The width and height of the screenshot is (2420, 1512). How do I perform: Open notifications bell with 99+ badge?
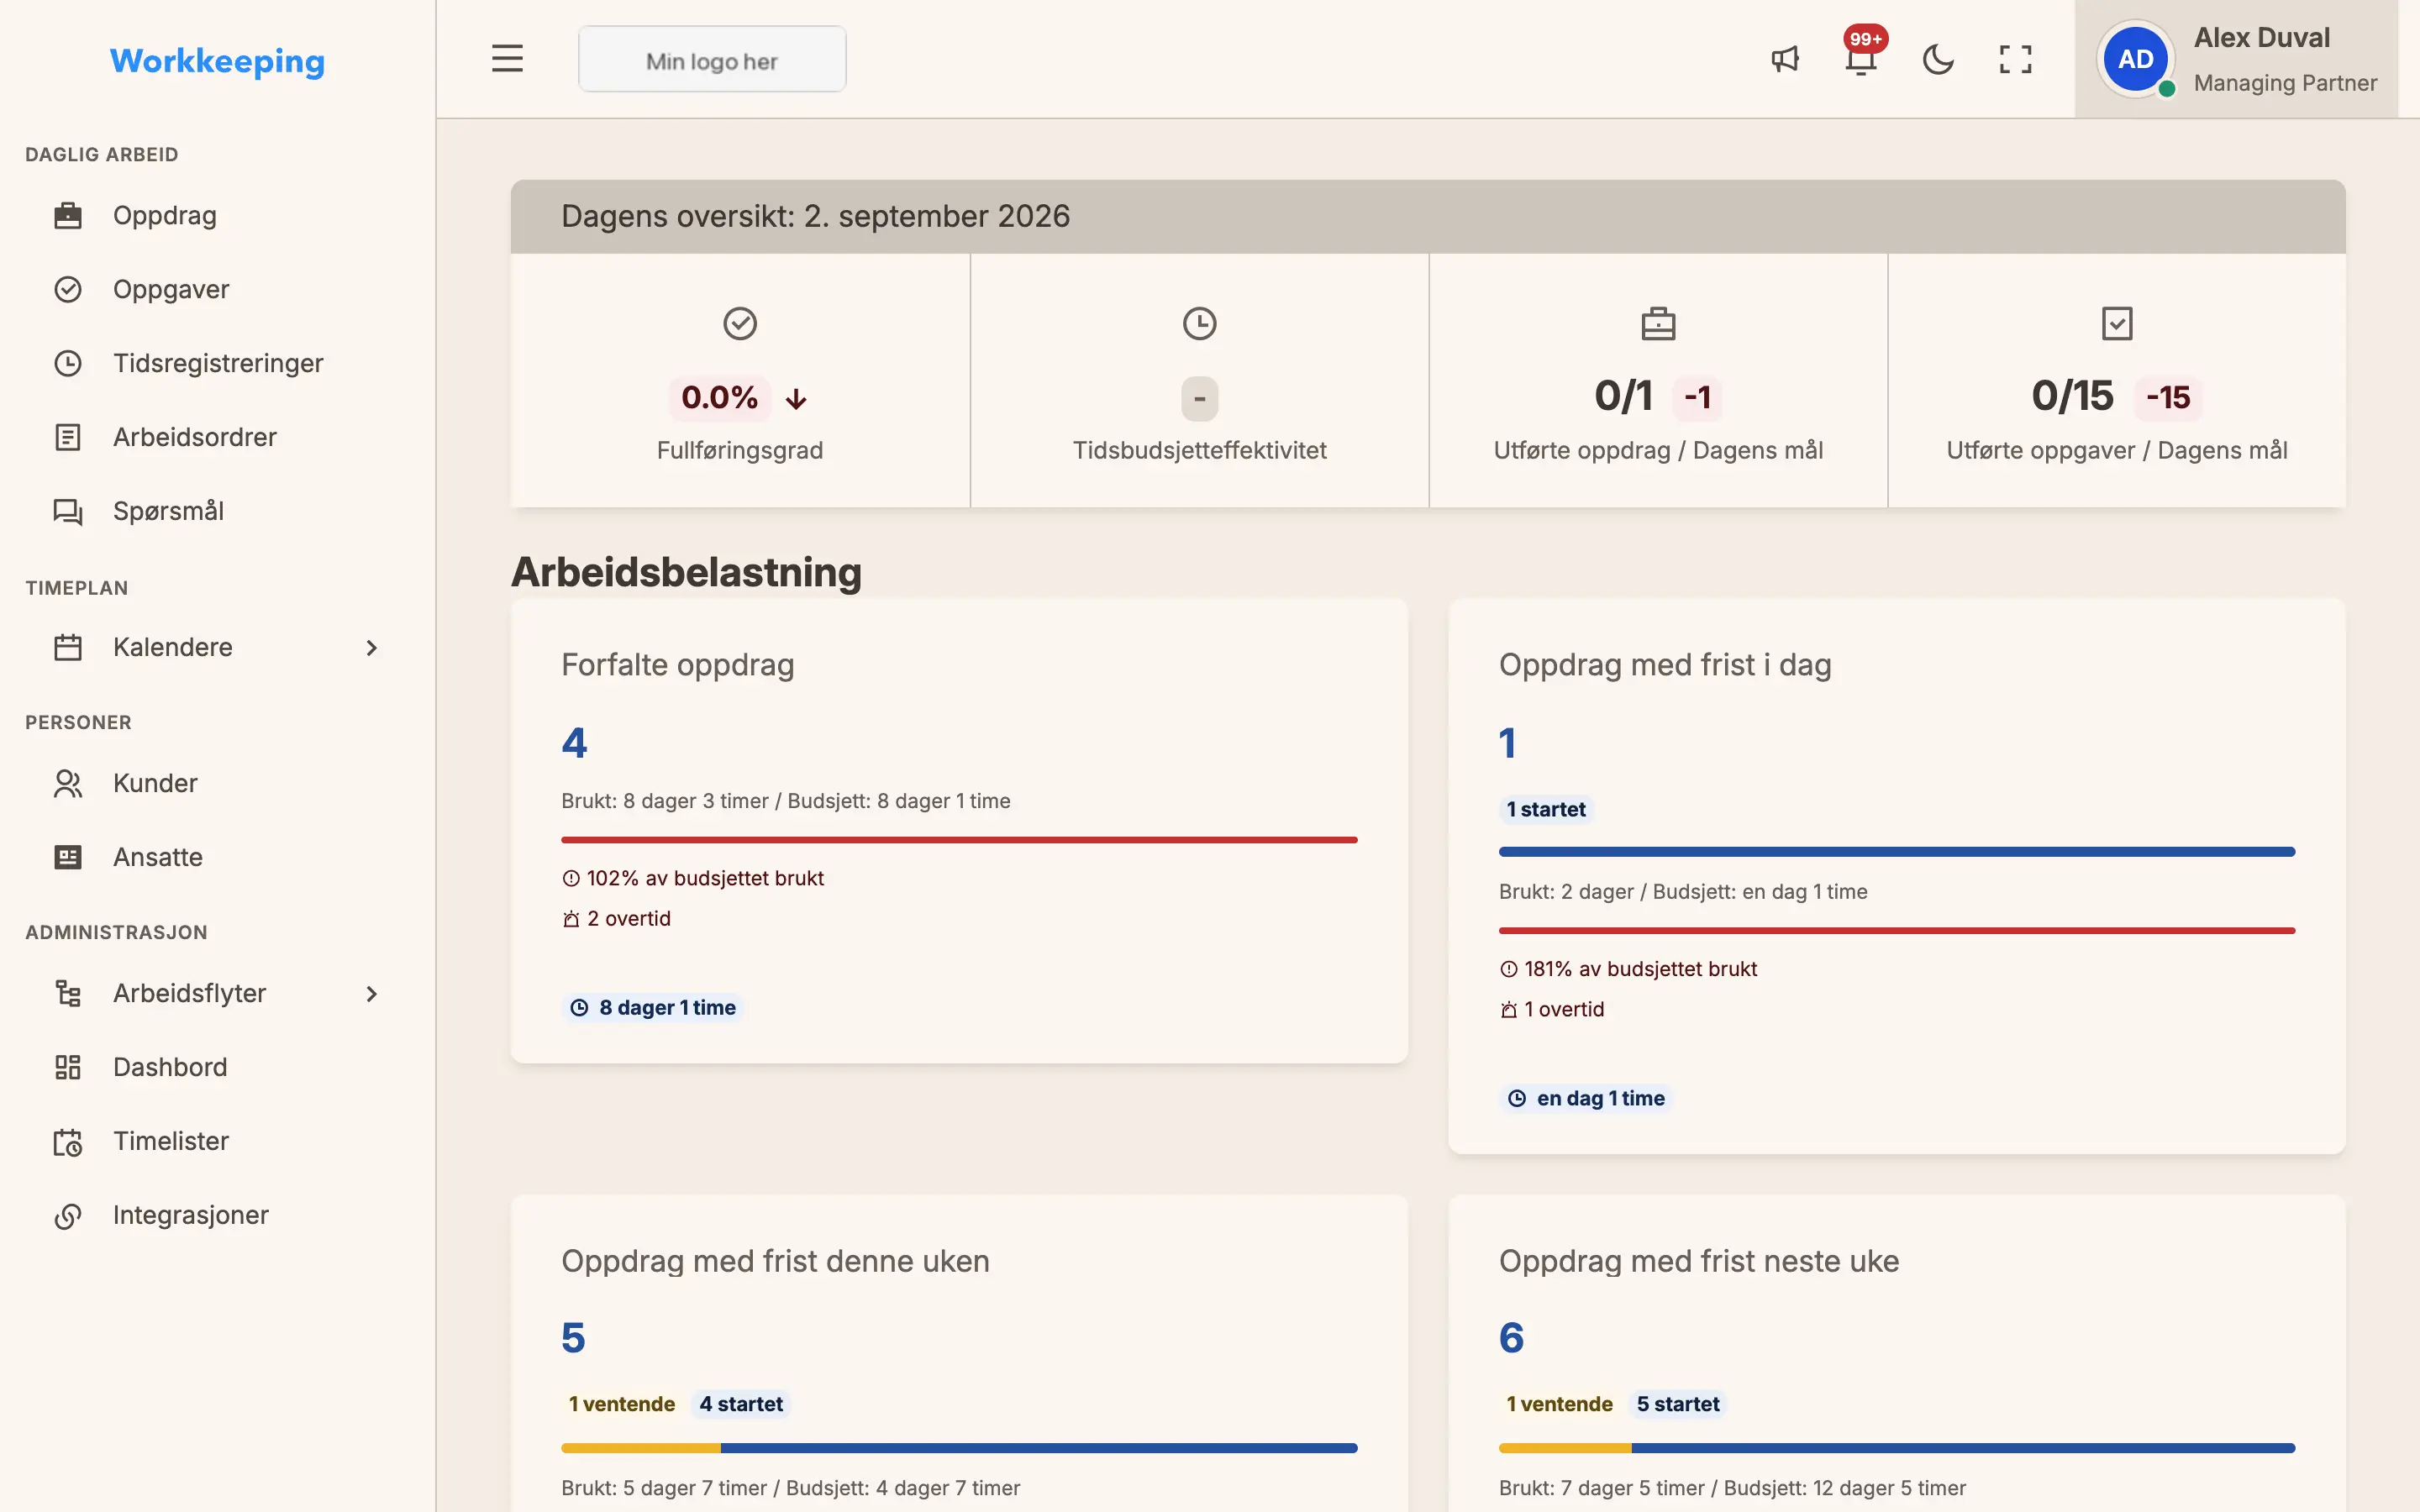pyautogui.click(x=1861, y=57)
